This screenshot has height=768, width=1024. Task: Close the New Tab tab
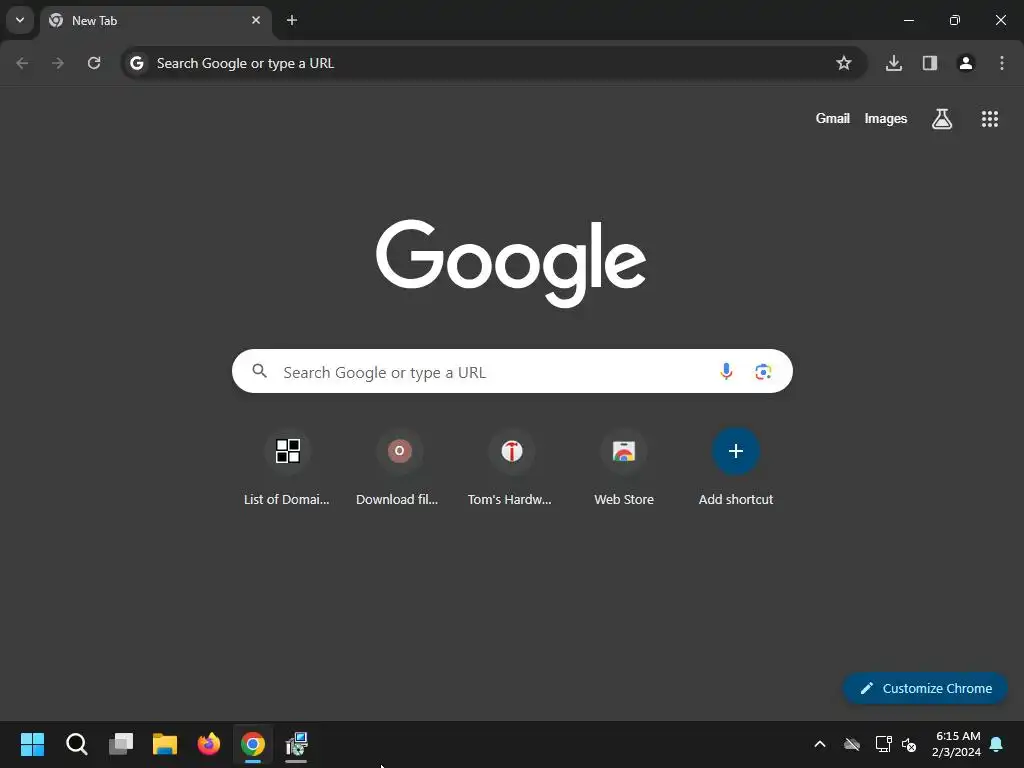[256, 20]
